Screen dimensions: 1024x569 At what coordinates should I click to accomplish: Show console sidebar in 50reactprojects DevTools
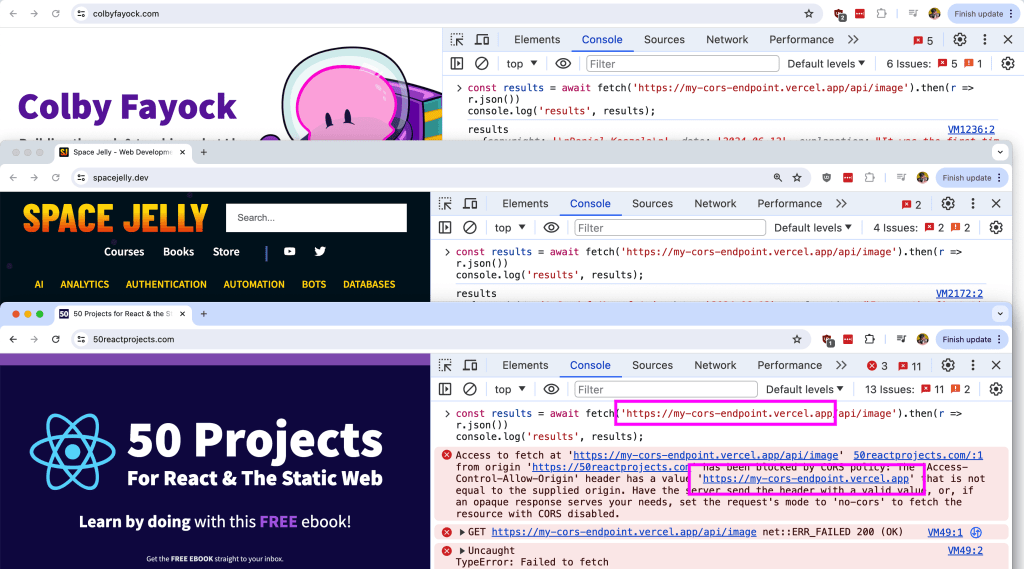pos(445,389)
